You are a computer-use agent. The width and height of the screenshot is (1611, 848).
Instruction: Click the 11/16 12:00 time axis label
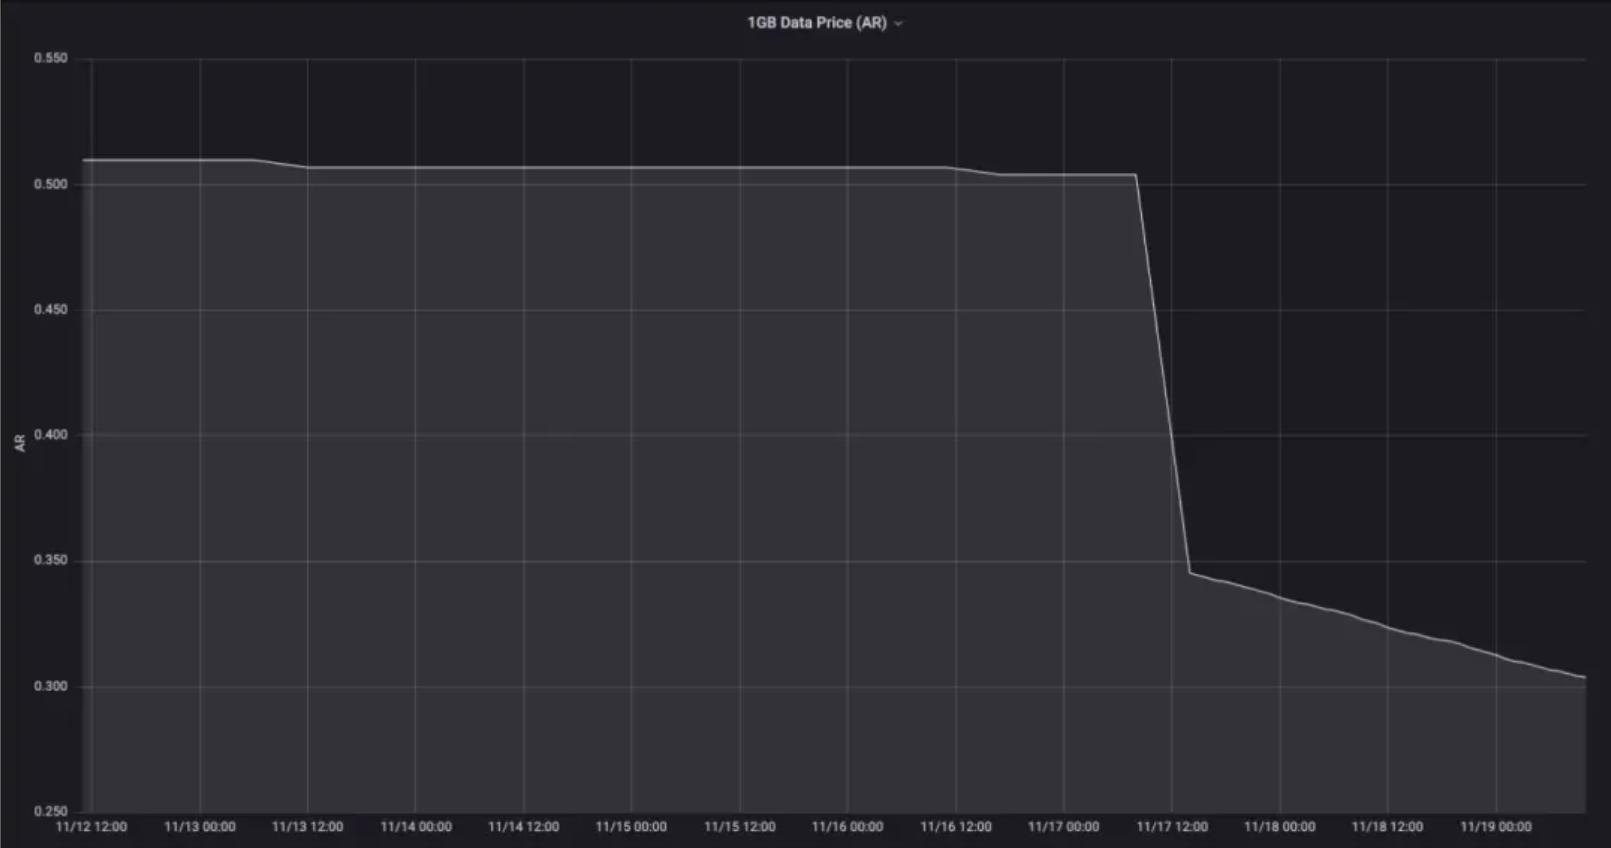click(x=956, y=827)
